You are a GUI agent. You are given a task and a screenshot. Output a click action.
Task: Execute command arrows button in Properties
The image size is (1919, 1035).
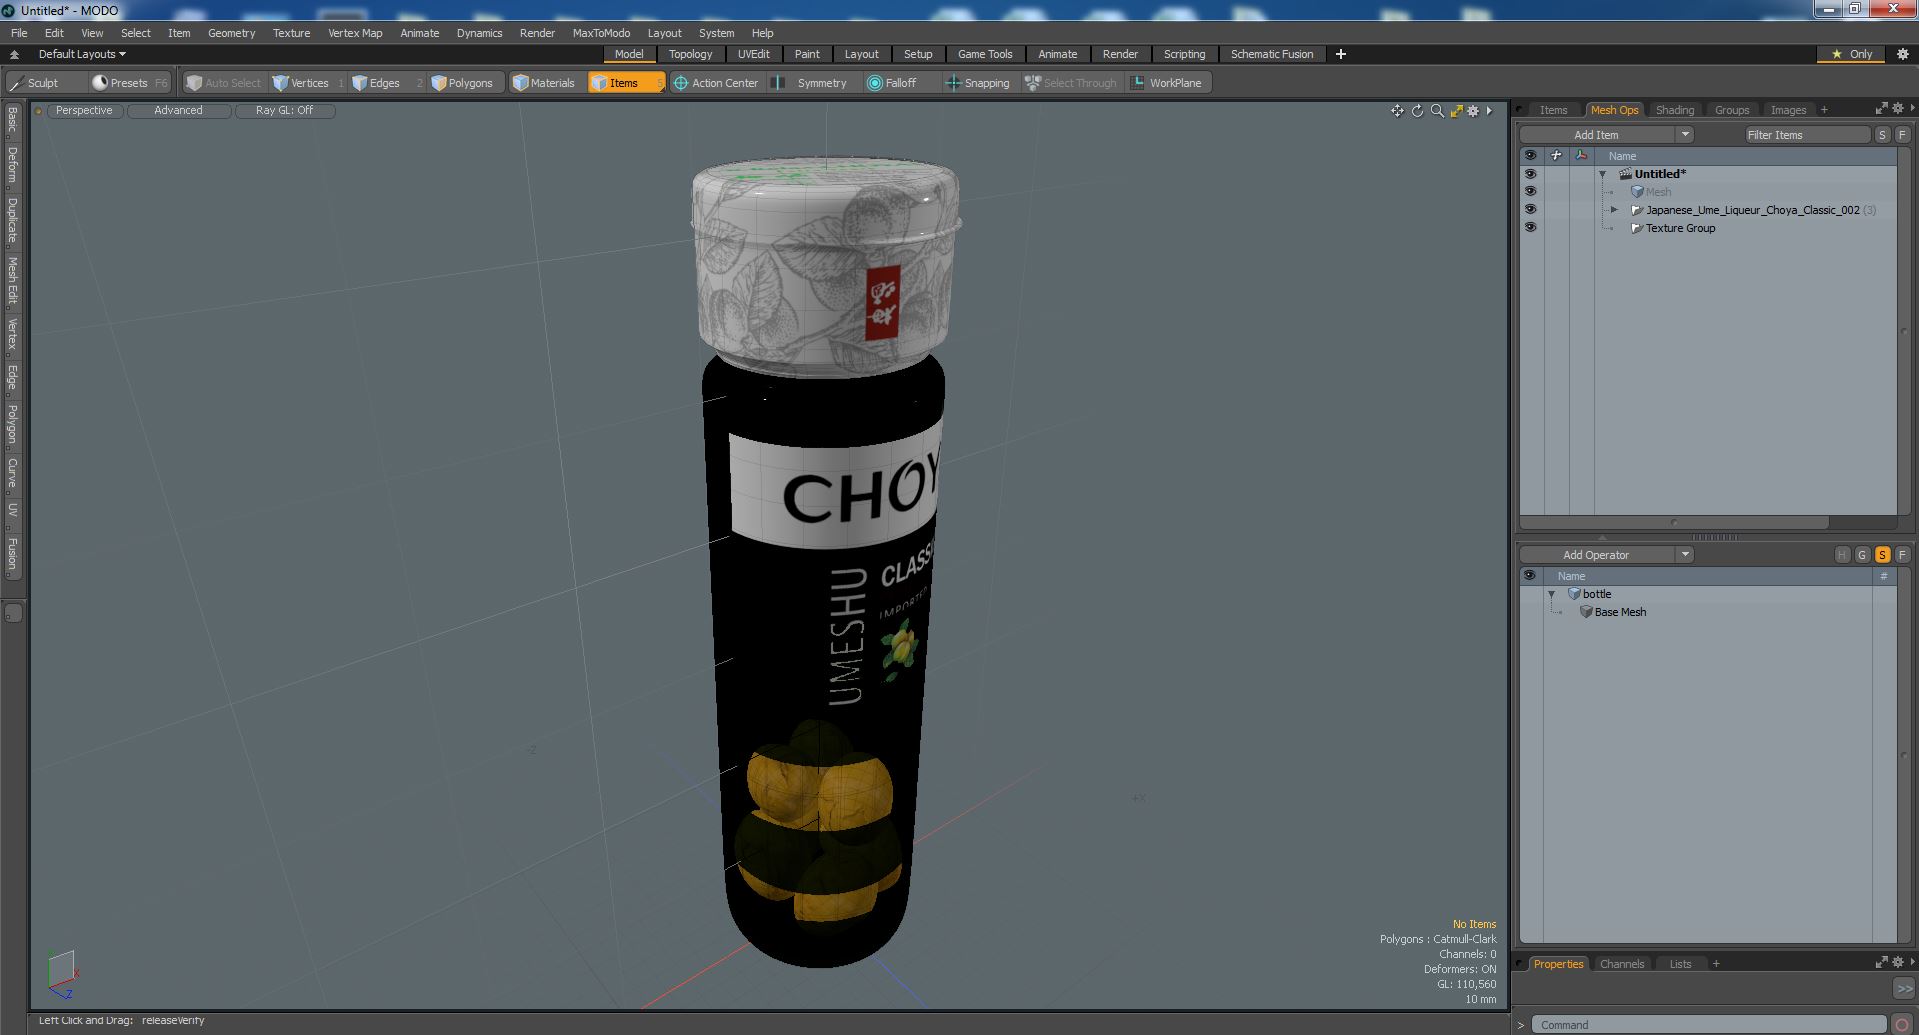point(1903,988)
